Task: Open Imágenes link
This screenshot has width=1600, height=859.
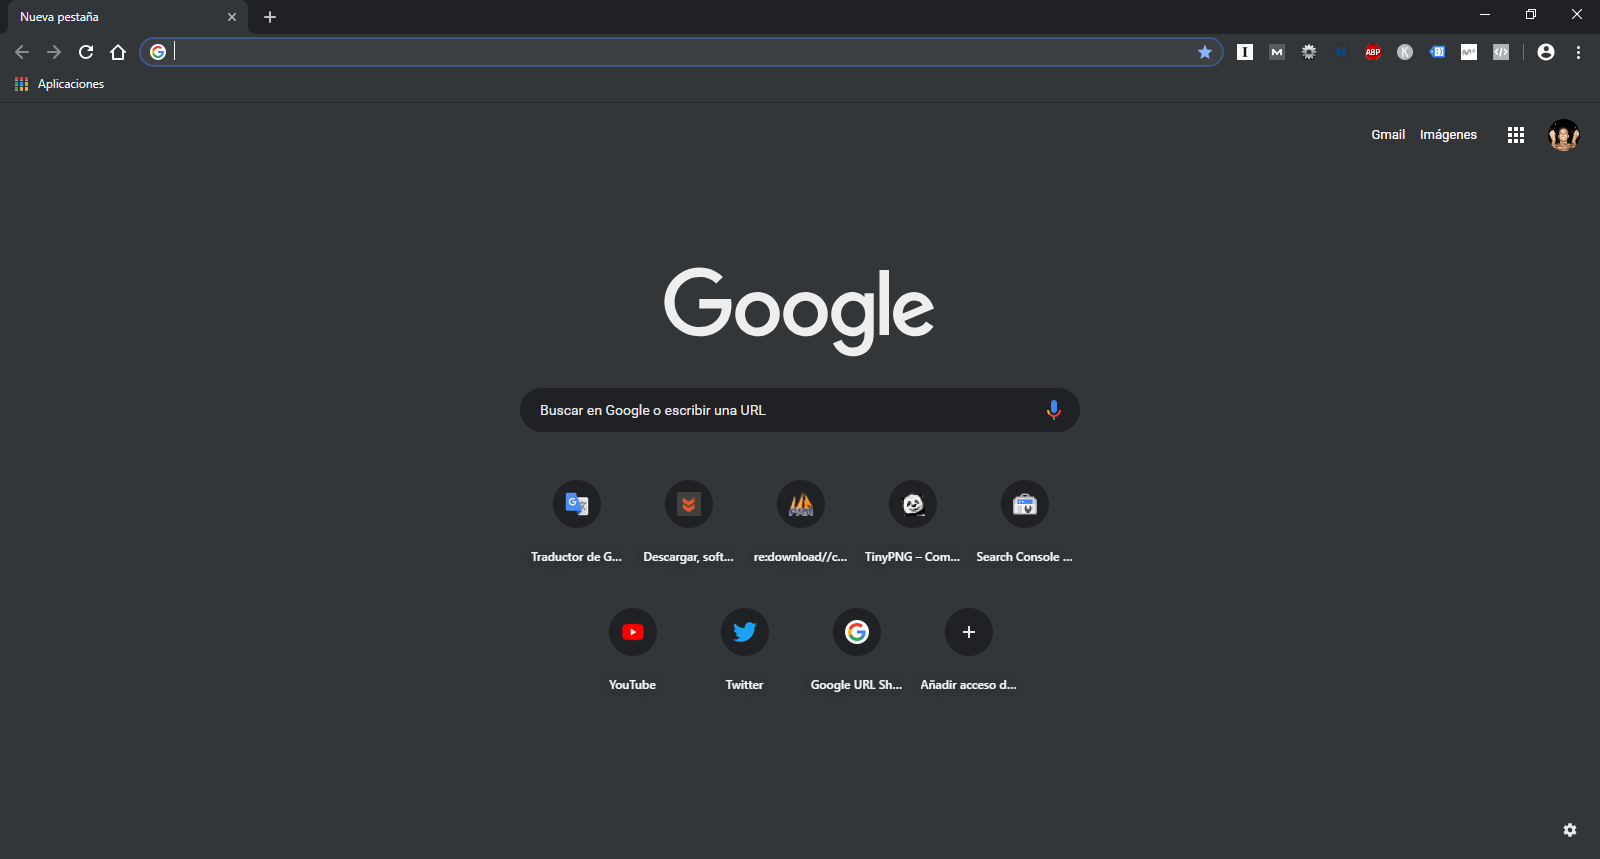Action: (1448, 135)
